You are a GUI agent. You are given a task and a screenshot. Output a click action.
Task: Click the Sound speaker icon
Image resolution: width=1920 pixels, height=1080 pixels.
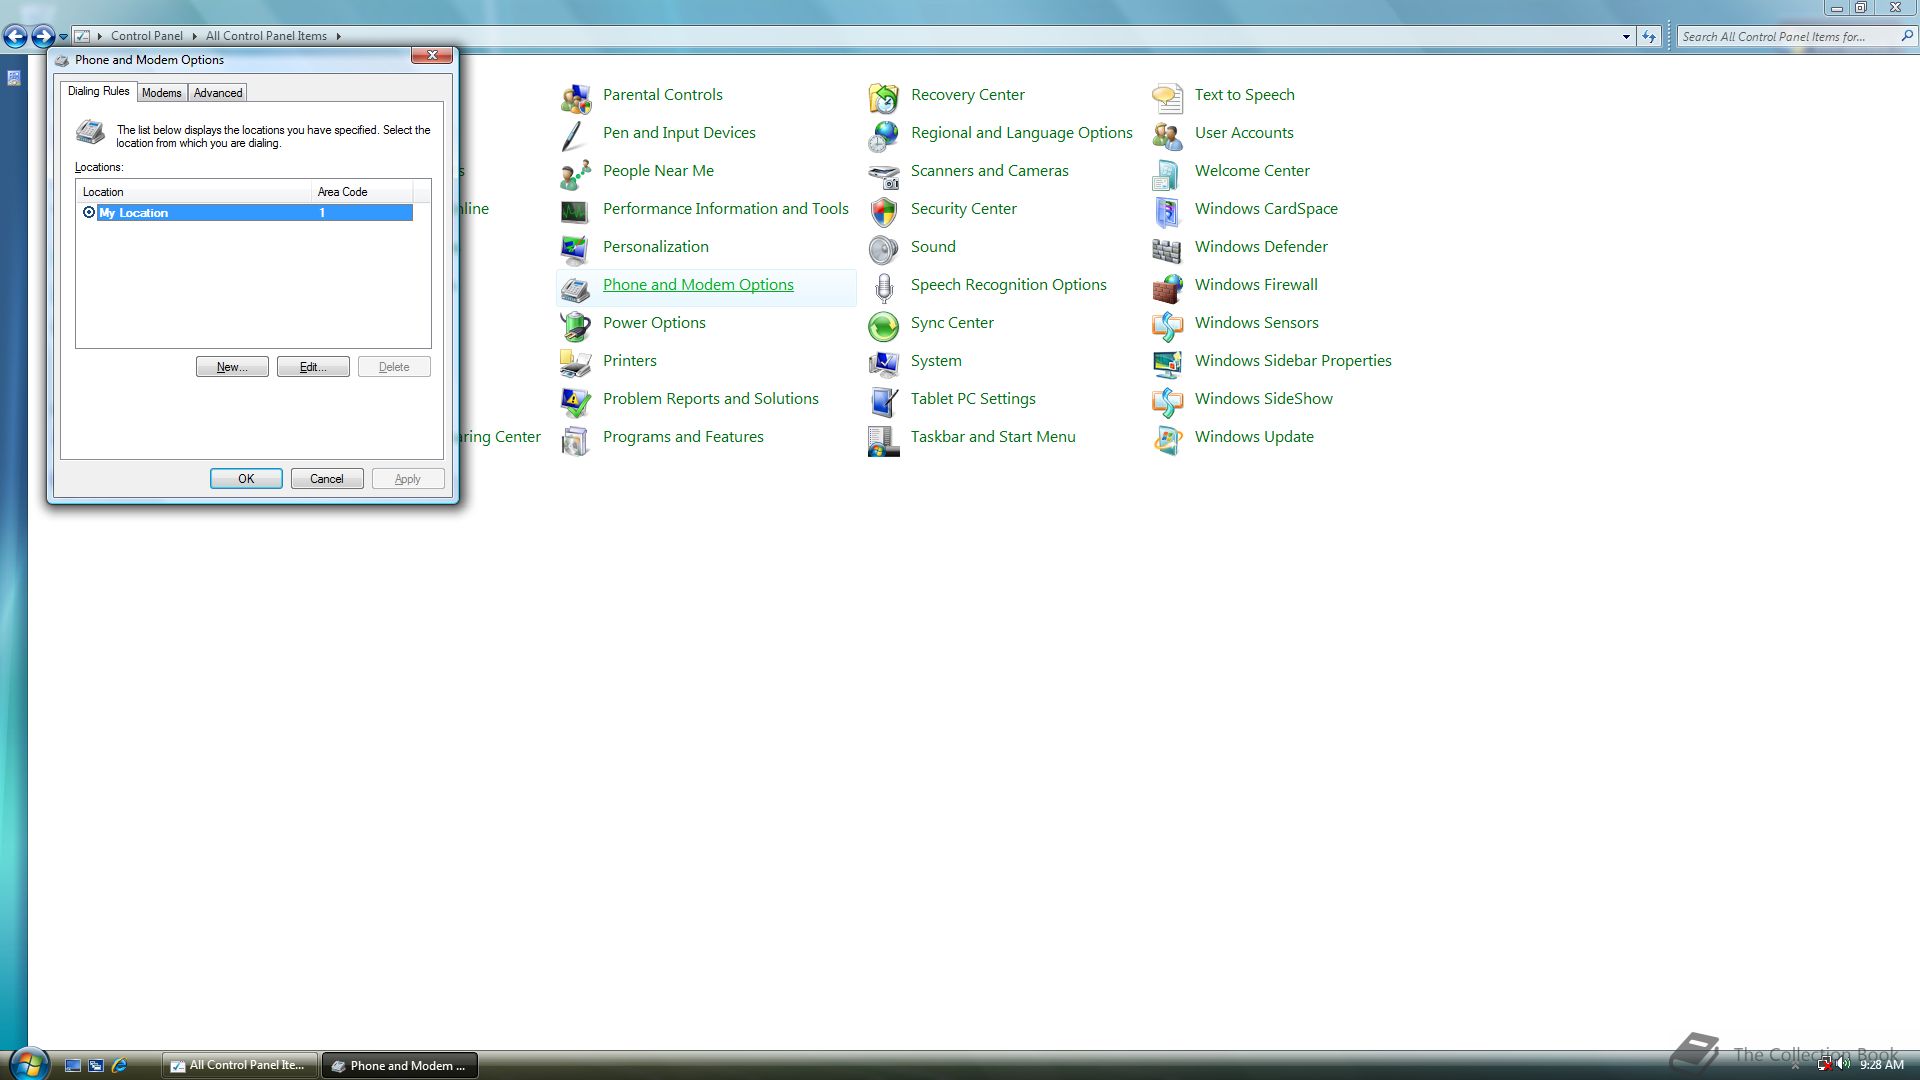pyautogui.click(x=883, y=249)
